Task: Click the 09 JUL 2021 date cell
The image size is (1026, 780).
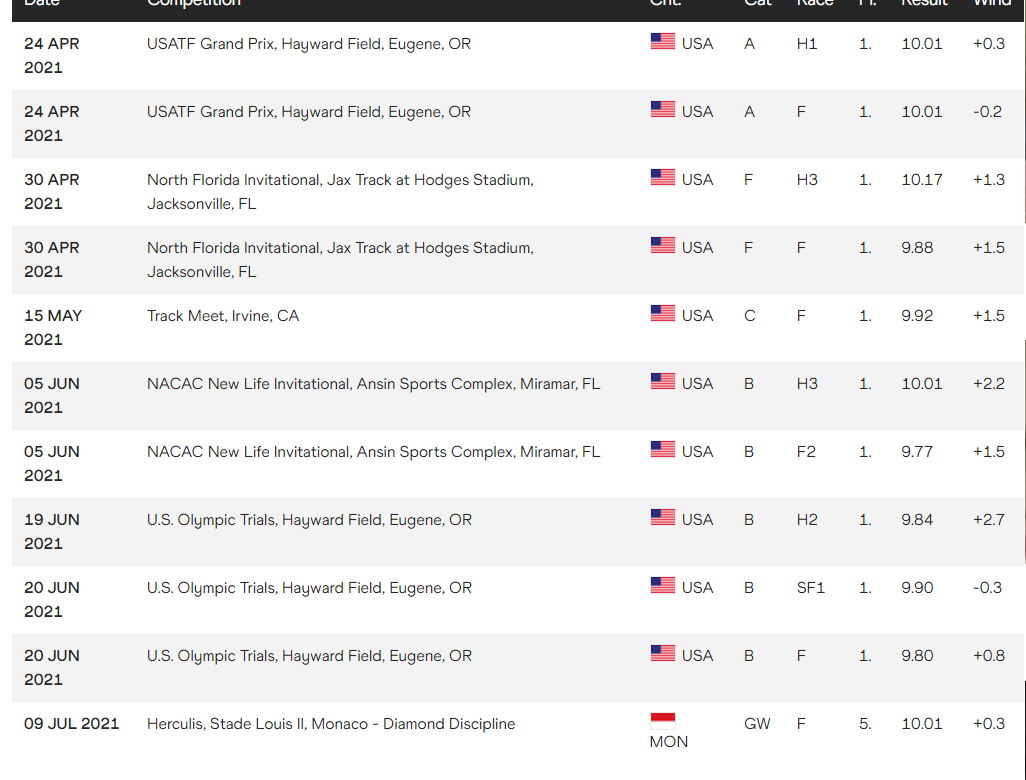Action: (x=71, y=724)
